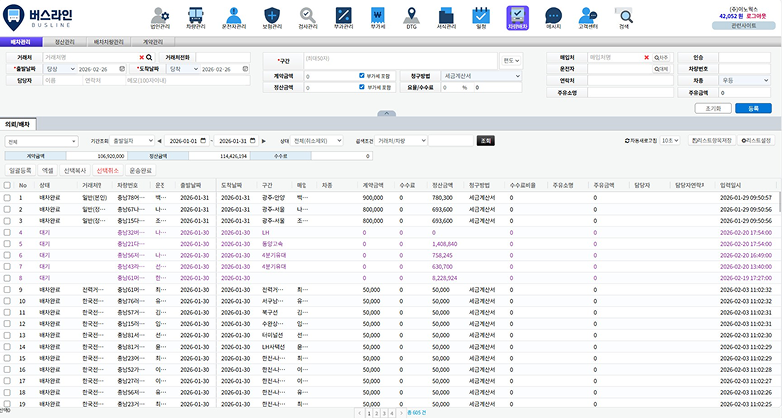Toggle 부가세 포함 checkbox for 정산금액
This screenshot has height=418, width=782.
coord(362,87)
